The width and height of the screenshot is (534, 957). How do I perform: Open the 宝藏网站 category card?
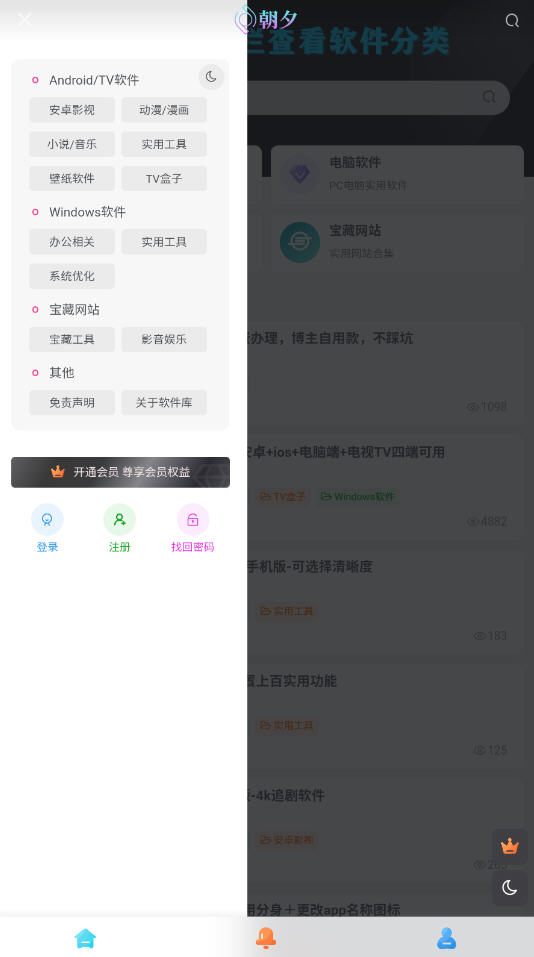coord(397,242)
